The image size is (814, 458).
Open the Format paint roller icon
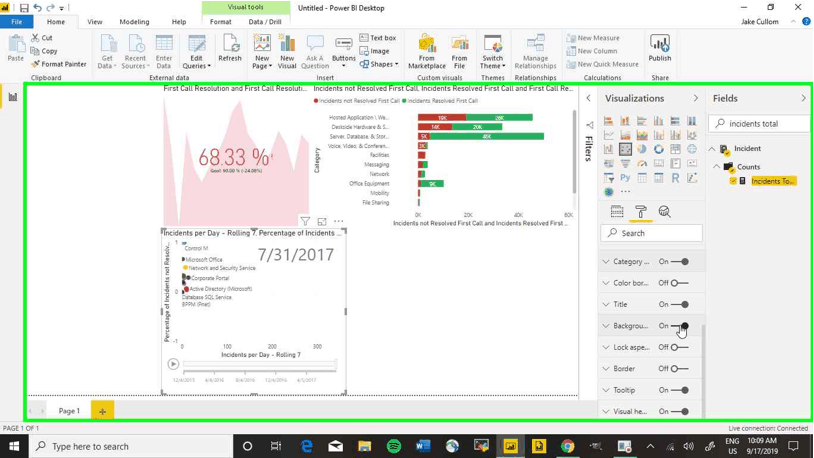641,211
